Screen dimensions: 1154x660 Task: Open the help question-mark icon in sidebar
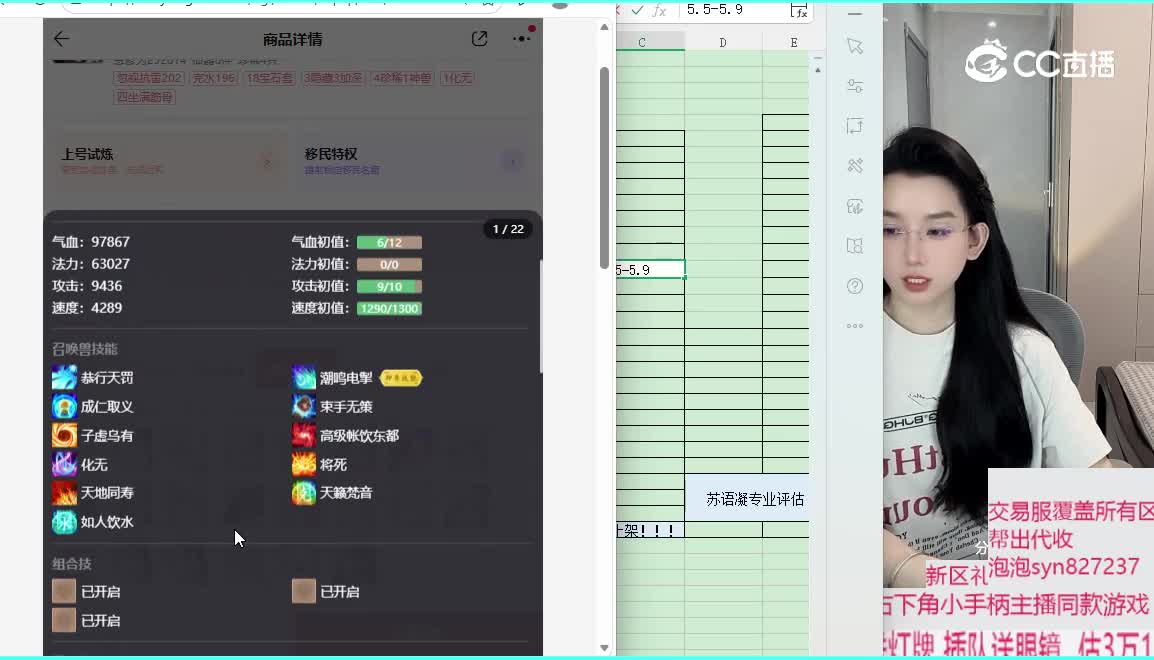pos(855,285)
